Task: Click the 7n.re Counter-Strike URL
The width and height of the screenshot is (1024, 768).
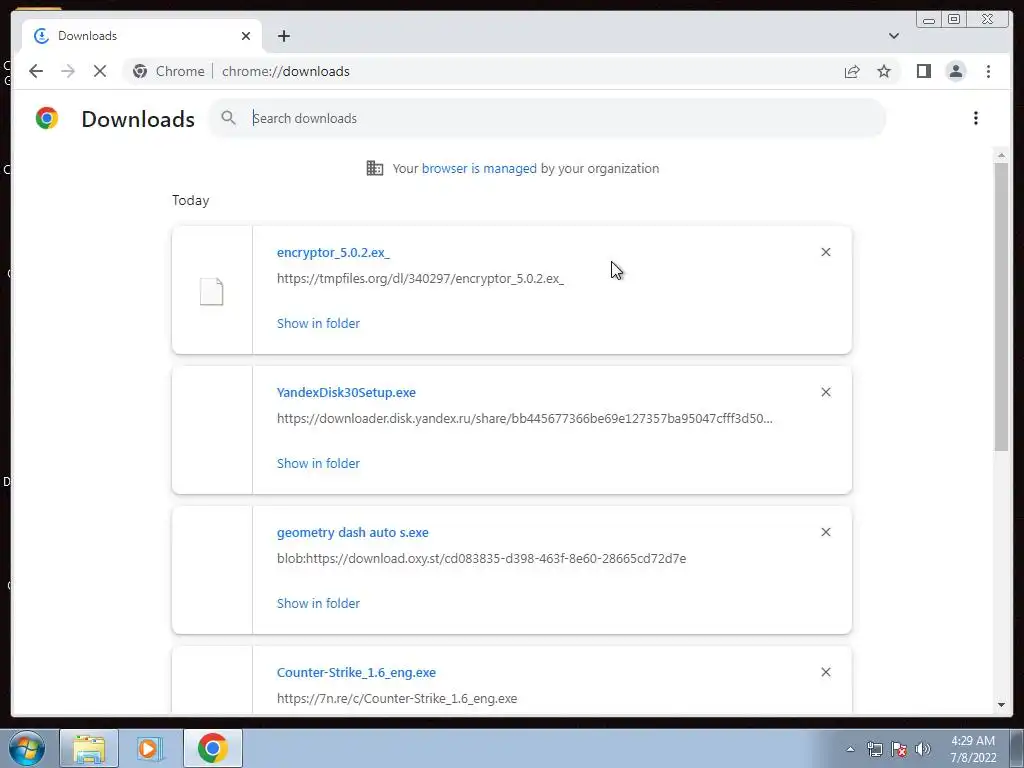Action: tap(396, 699)
